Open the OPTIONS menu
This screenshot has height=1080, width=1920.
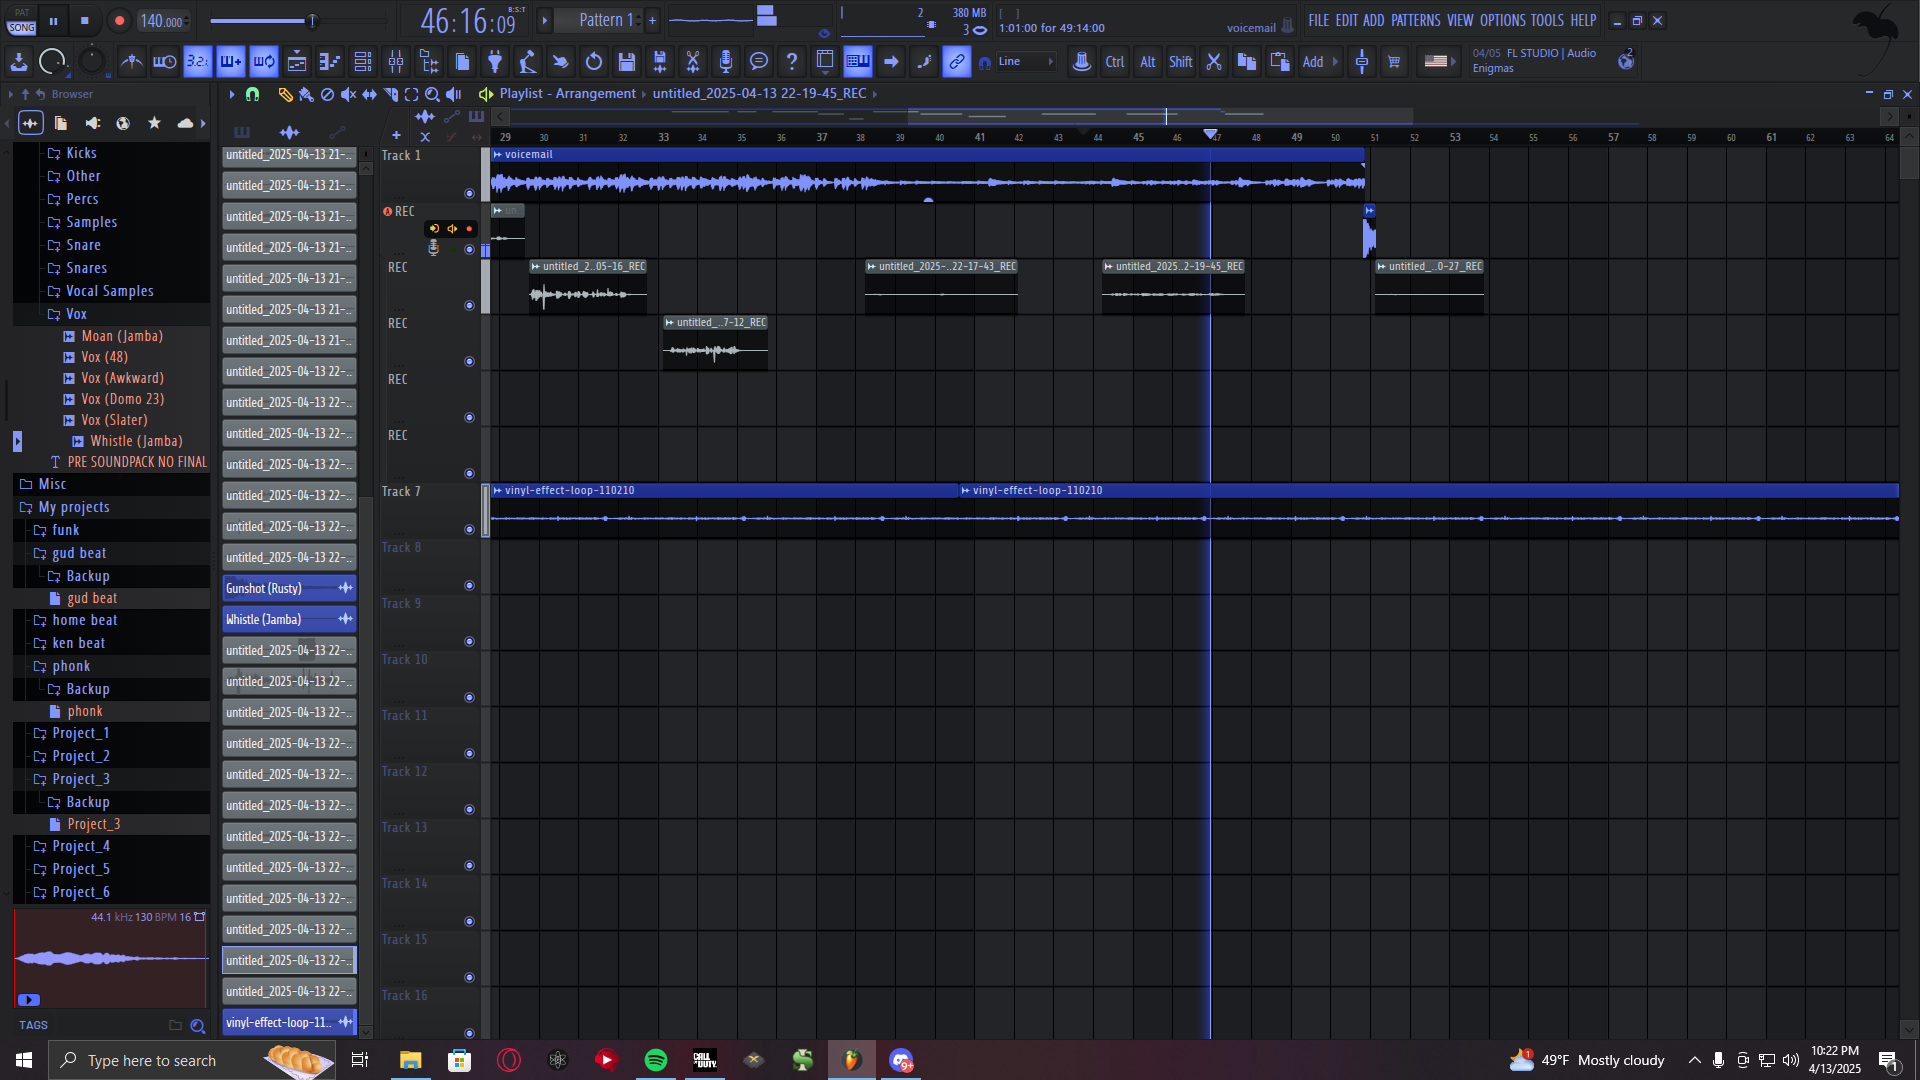(1502, 20)
